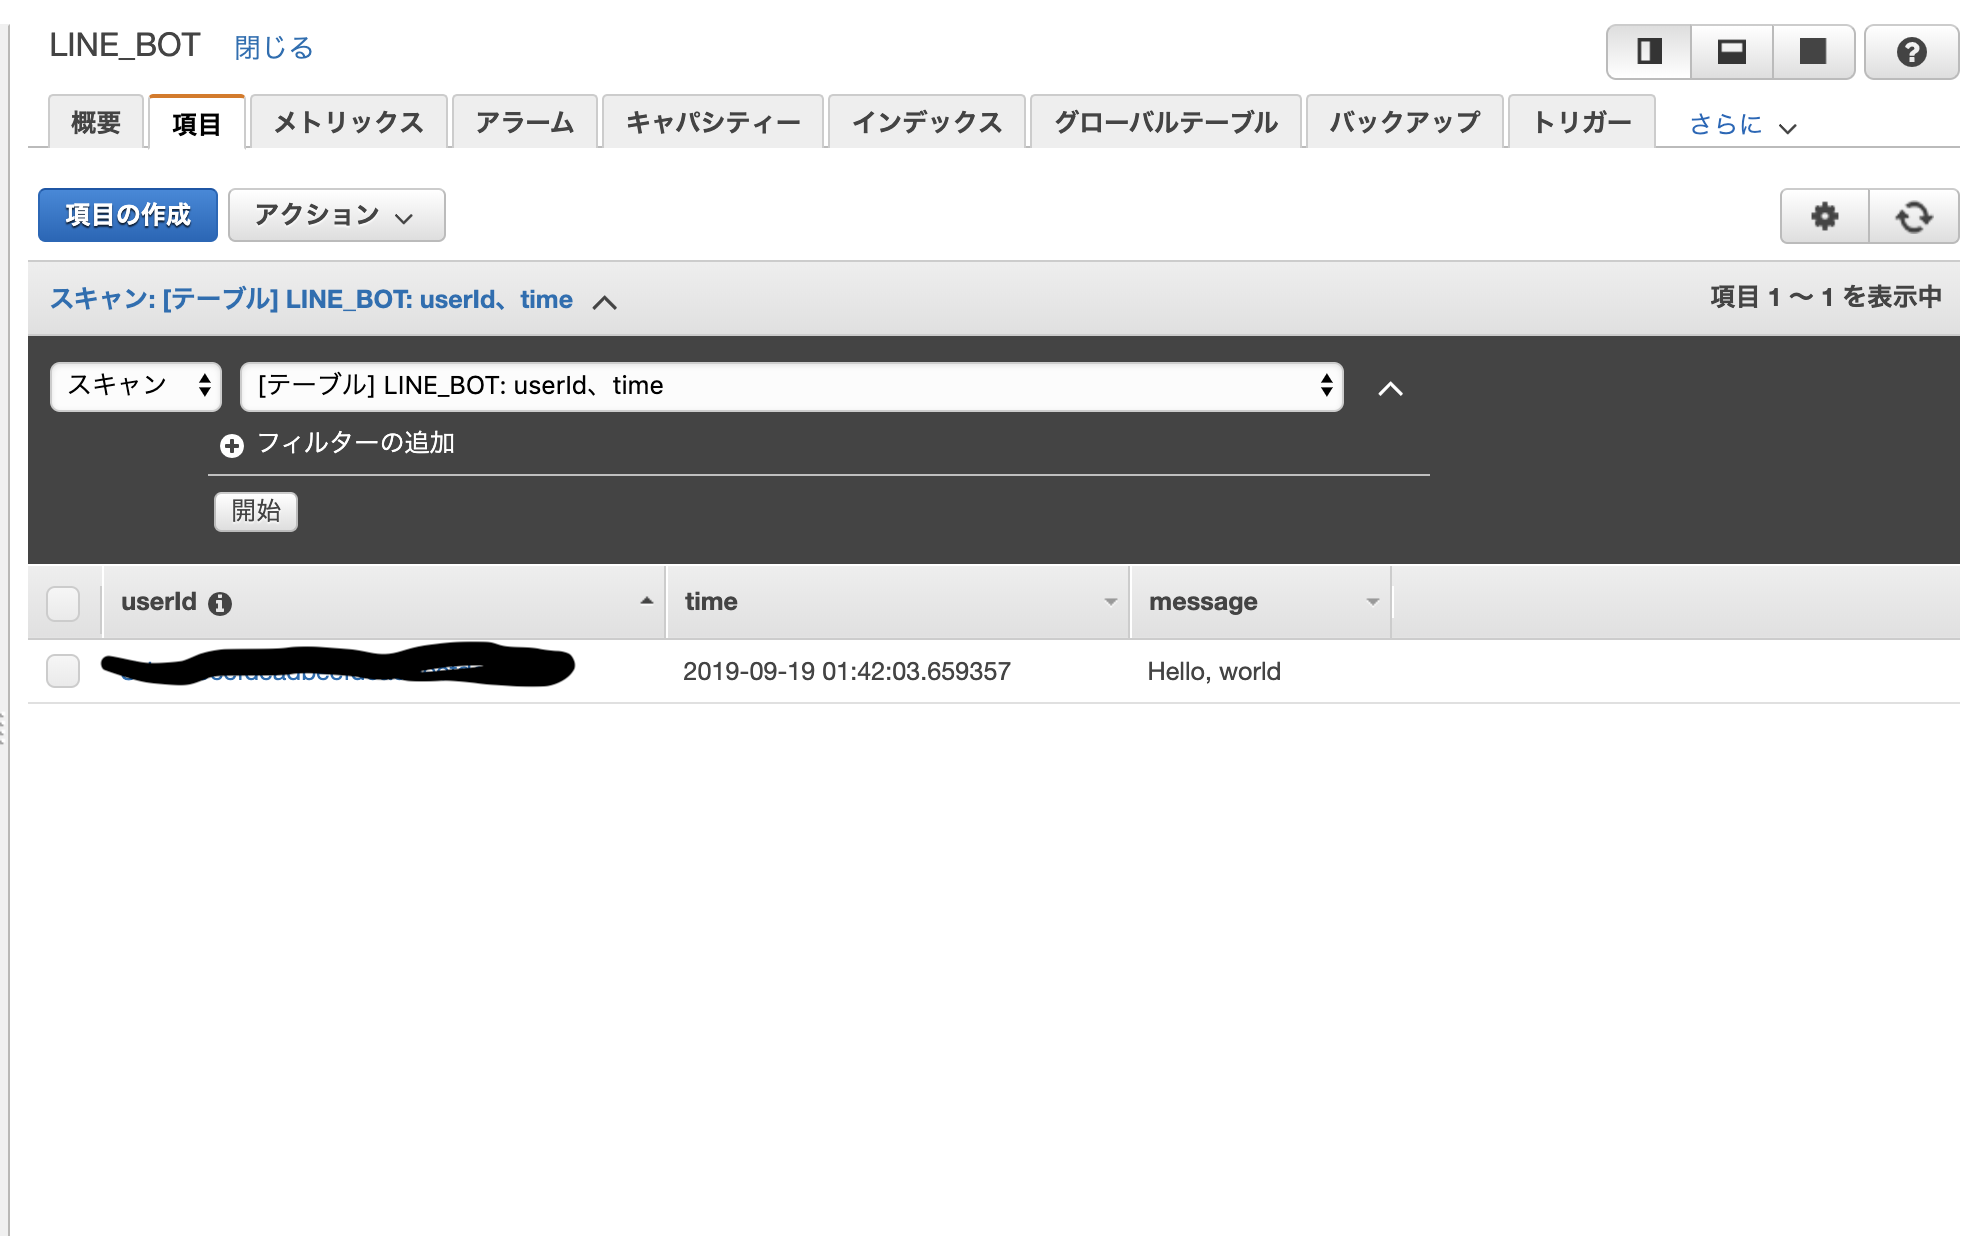Show info icon next to userId header
This screenshot has height=1236, width=1984.
[x=220, y=603]
